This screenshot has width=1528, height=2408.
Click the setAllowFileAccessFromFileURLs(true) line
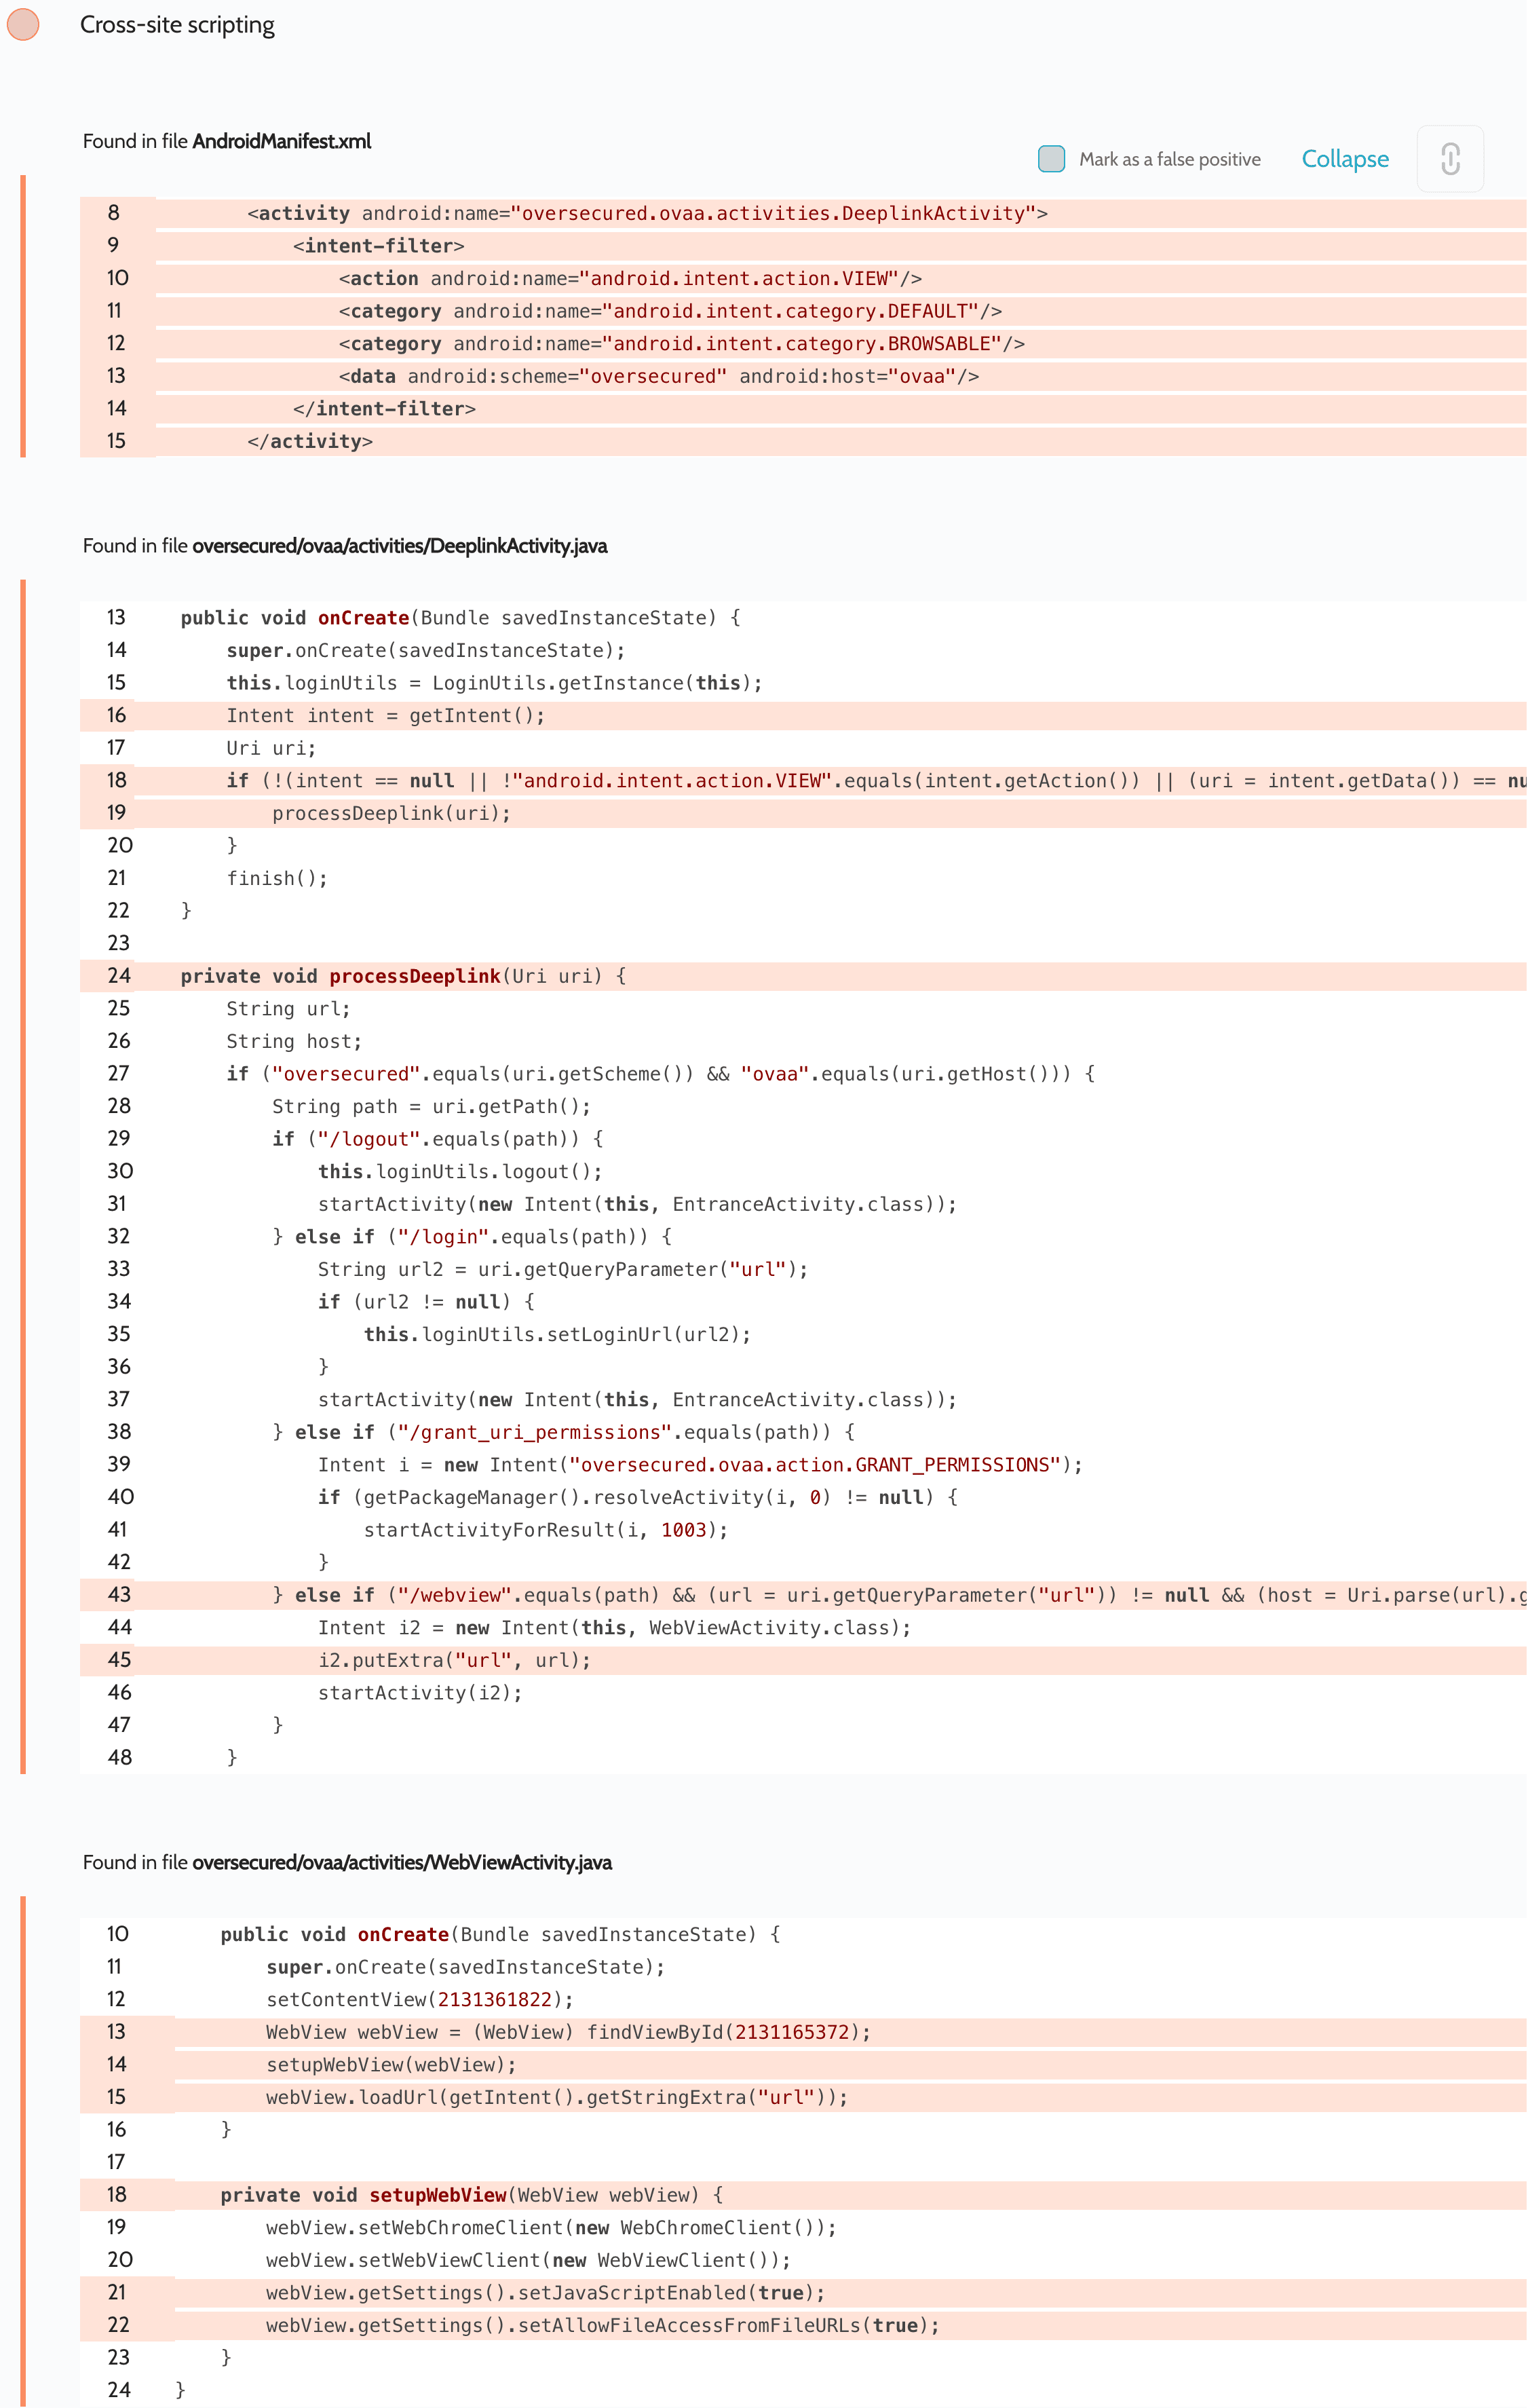coord(602,2326)
